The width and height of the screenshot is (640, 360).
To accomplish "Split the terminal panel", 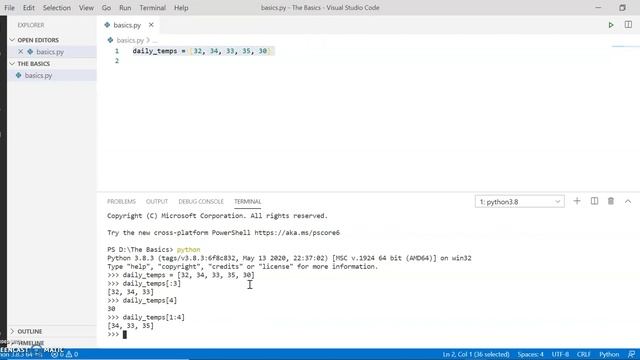I will pos(594,201).
